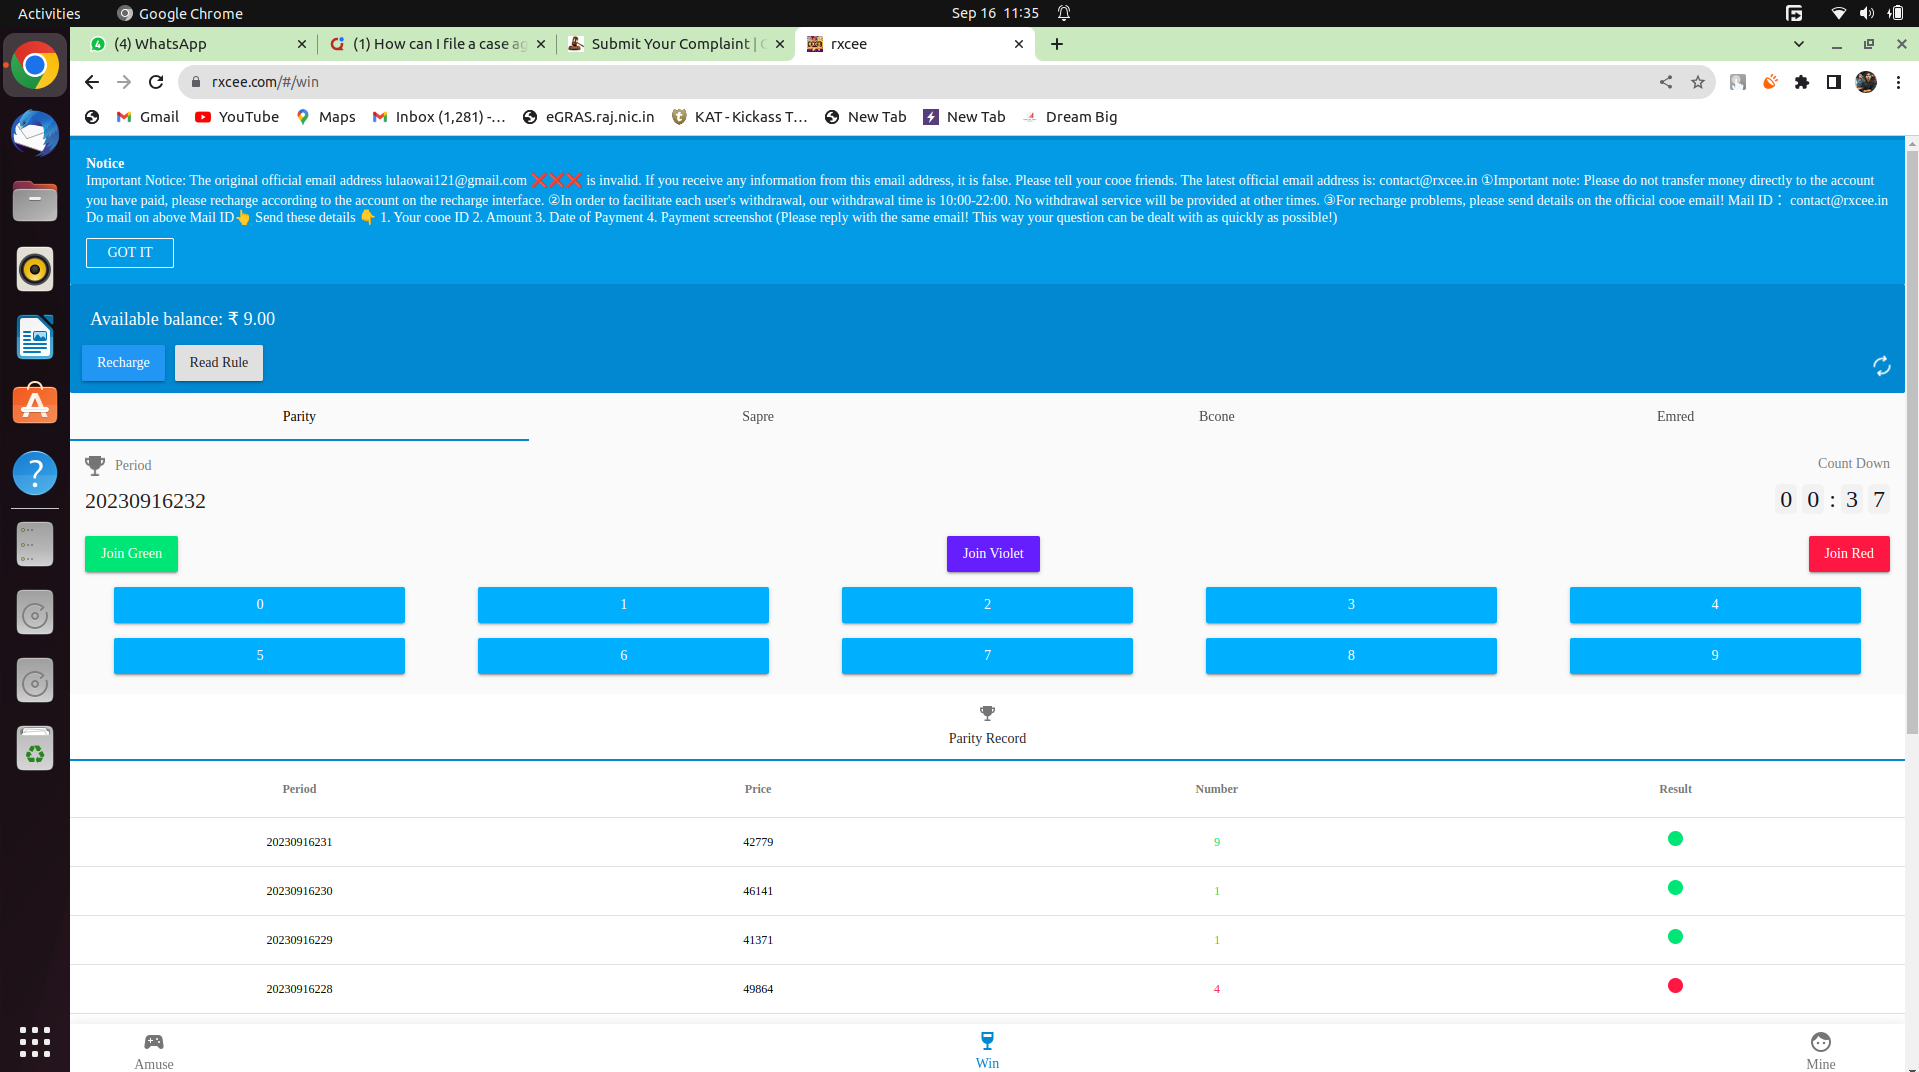The height and width of the screenshot is (1072, 1919).
Task: Bookmark this page with star icon
Action: pyautogui.click(x=1698, y=82)
